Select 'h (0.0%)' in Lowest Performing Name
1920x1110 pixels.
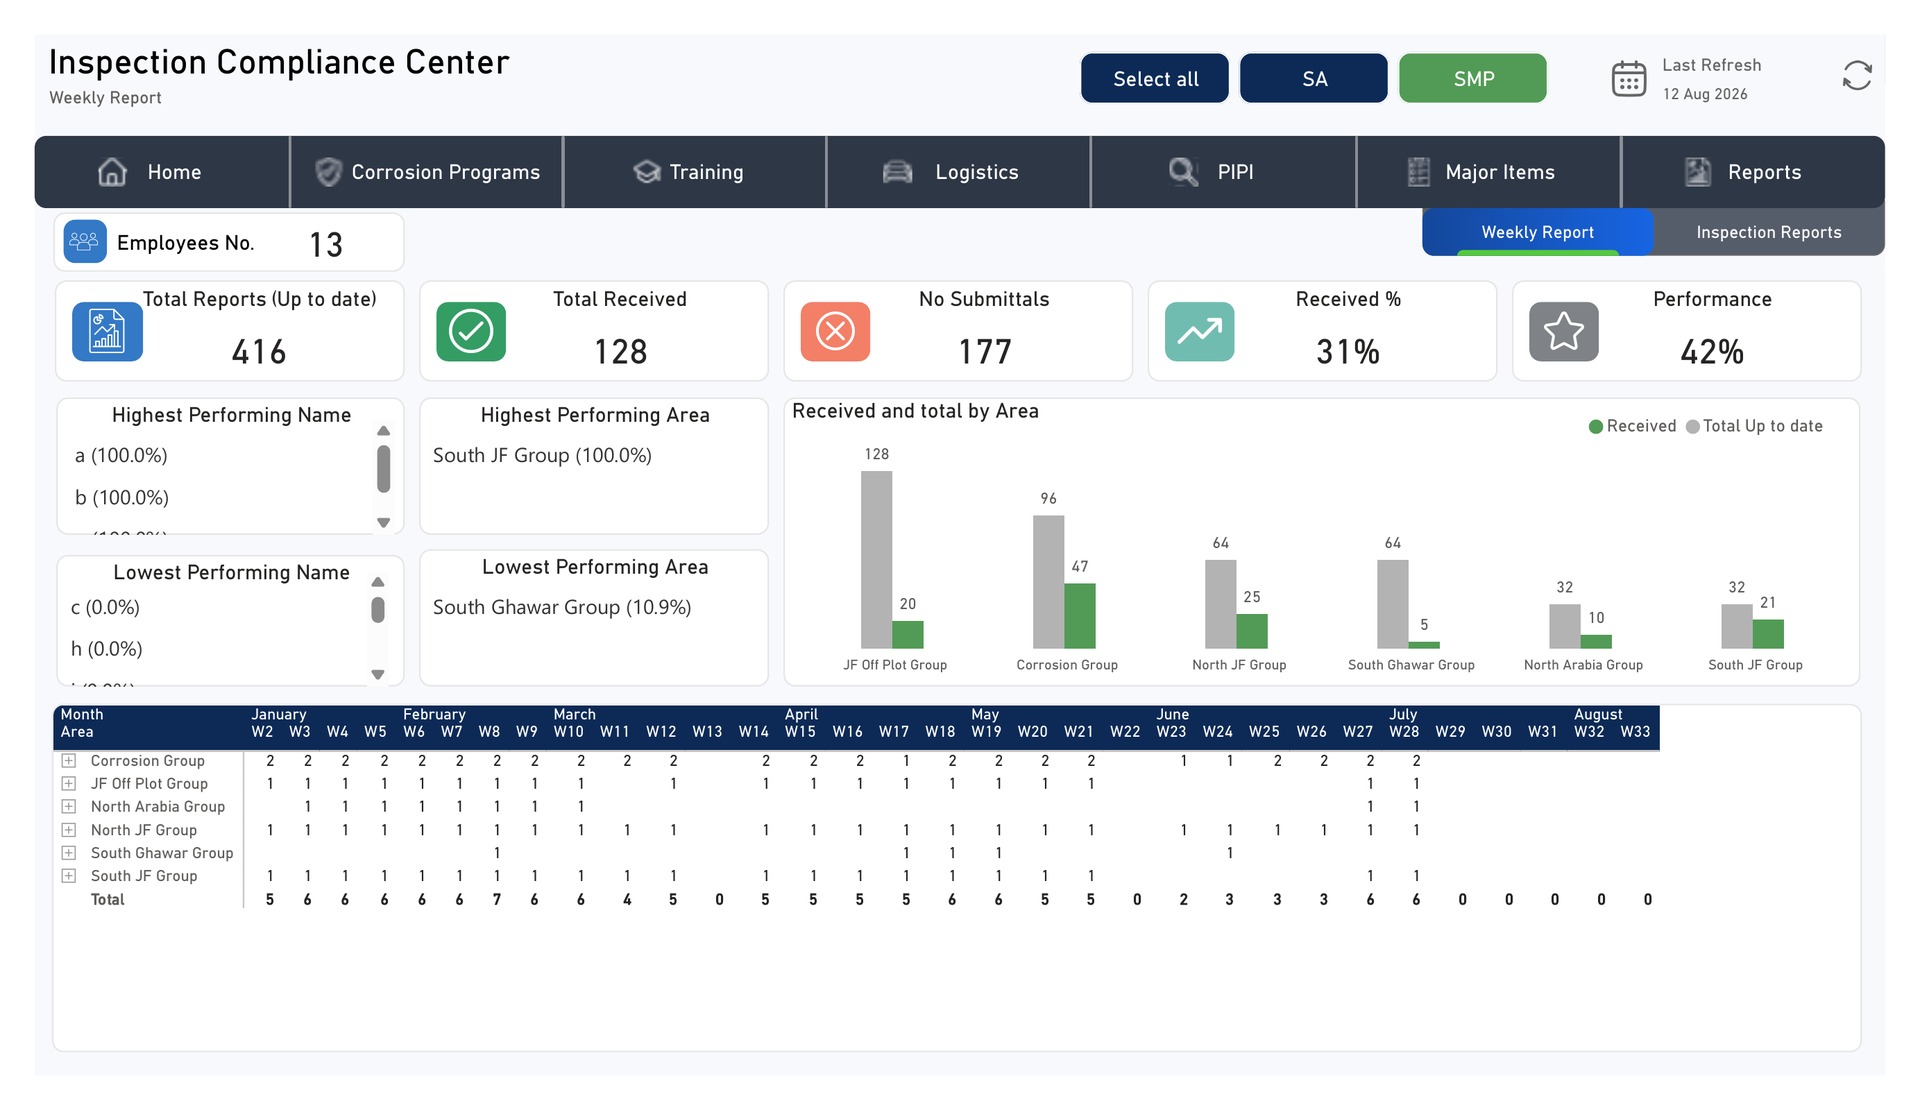point(106,650)
